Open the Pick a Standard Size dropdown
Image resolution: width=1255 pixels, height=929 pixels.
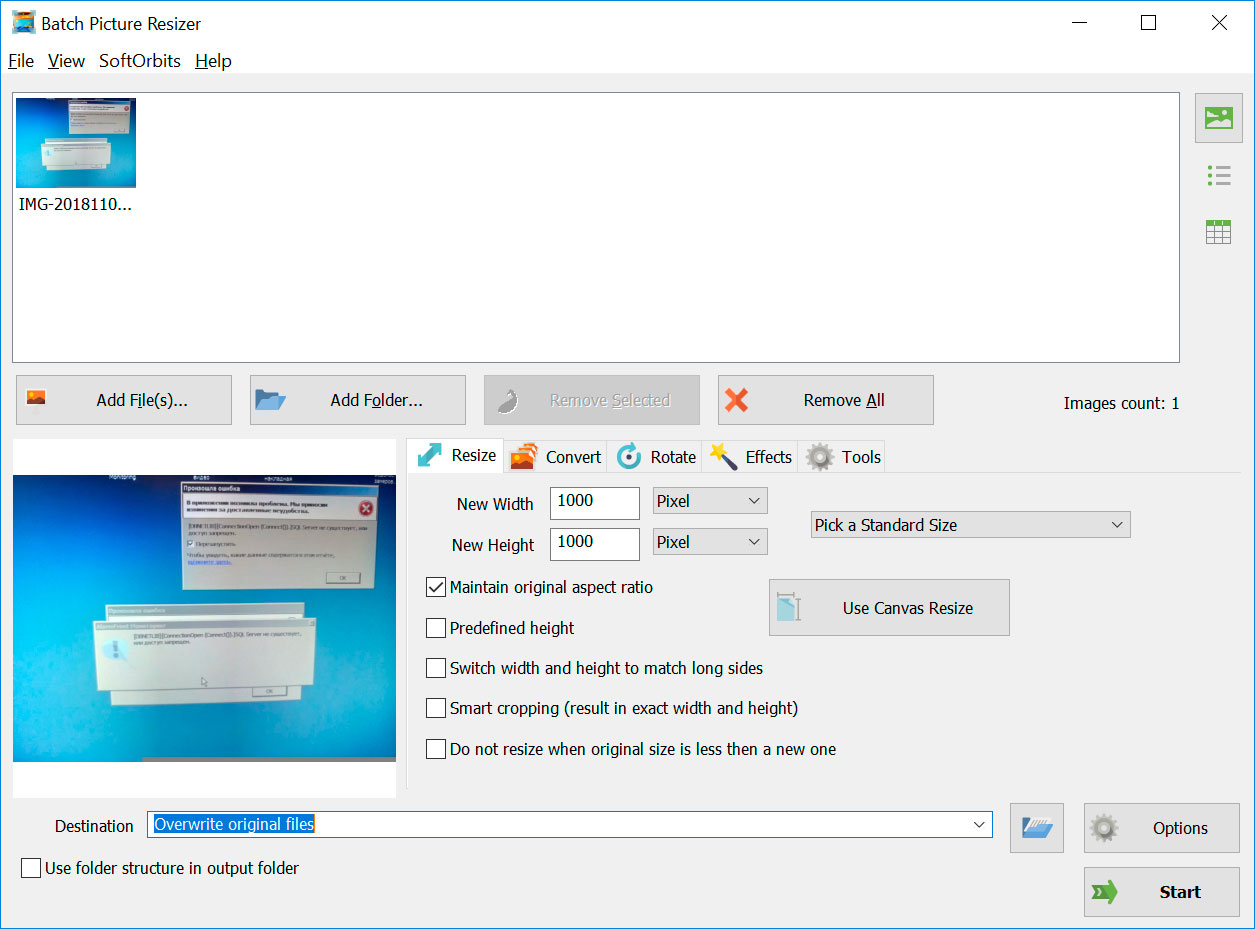point(969,524)
